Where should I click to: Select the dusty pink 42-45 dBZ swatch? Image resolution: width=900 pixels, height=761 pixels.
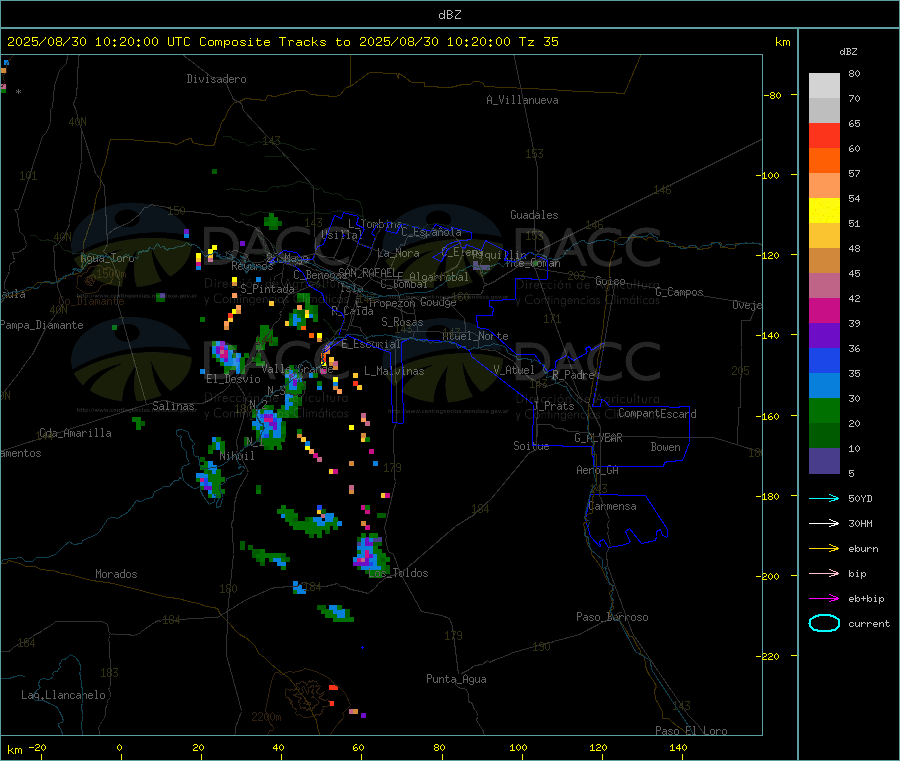(824, 286)
